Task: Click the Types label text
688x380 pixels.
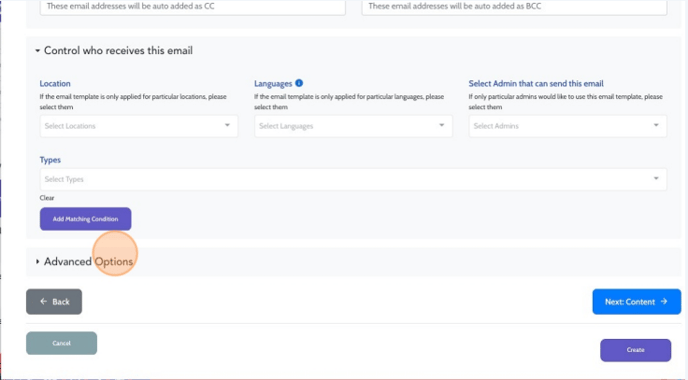Action: click(50, 160)
